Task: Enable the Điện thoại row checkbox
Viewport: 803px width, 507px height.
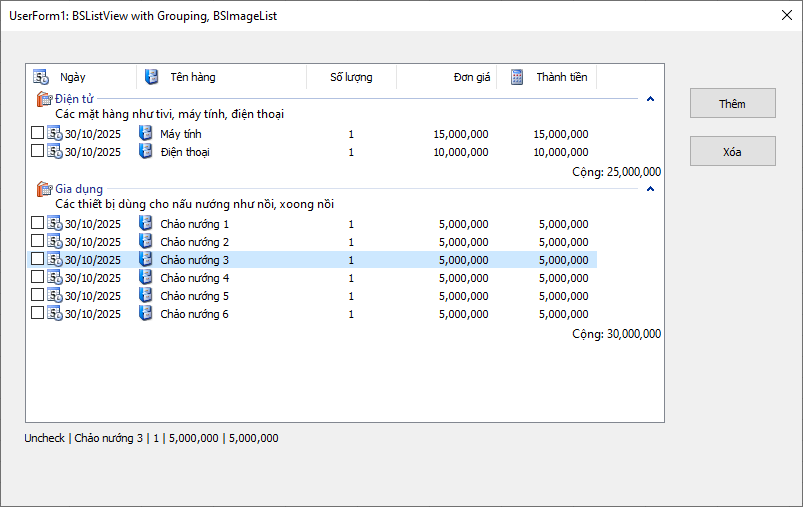Action: pyautogui.click(x=37, y=152)
